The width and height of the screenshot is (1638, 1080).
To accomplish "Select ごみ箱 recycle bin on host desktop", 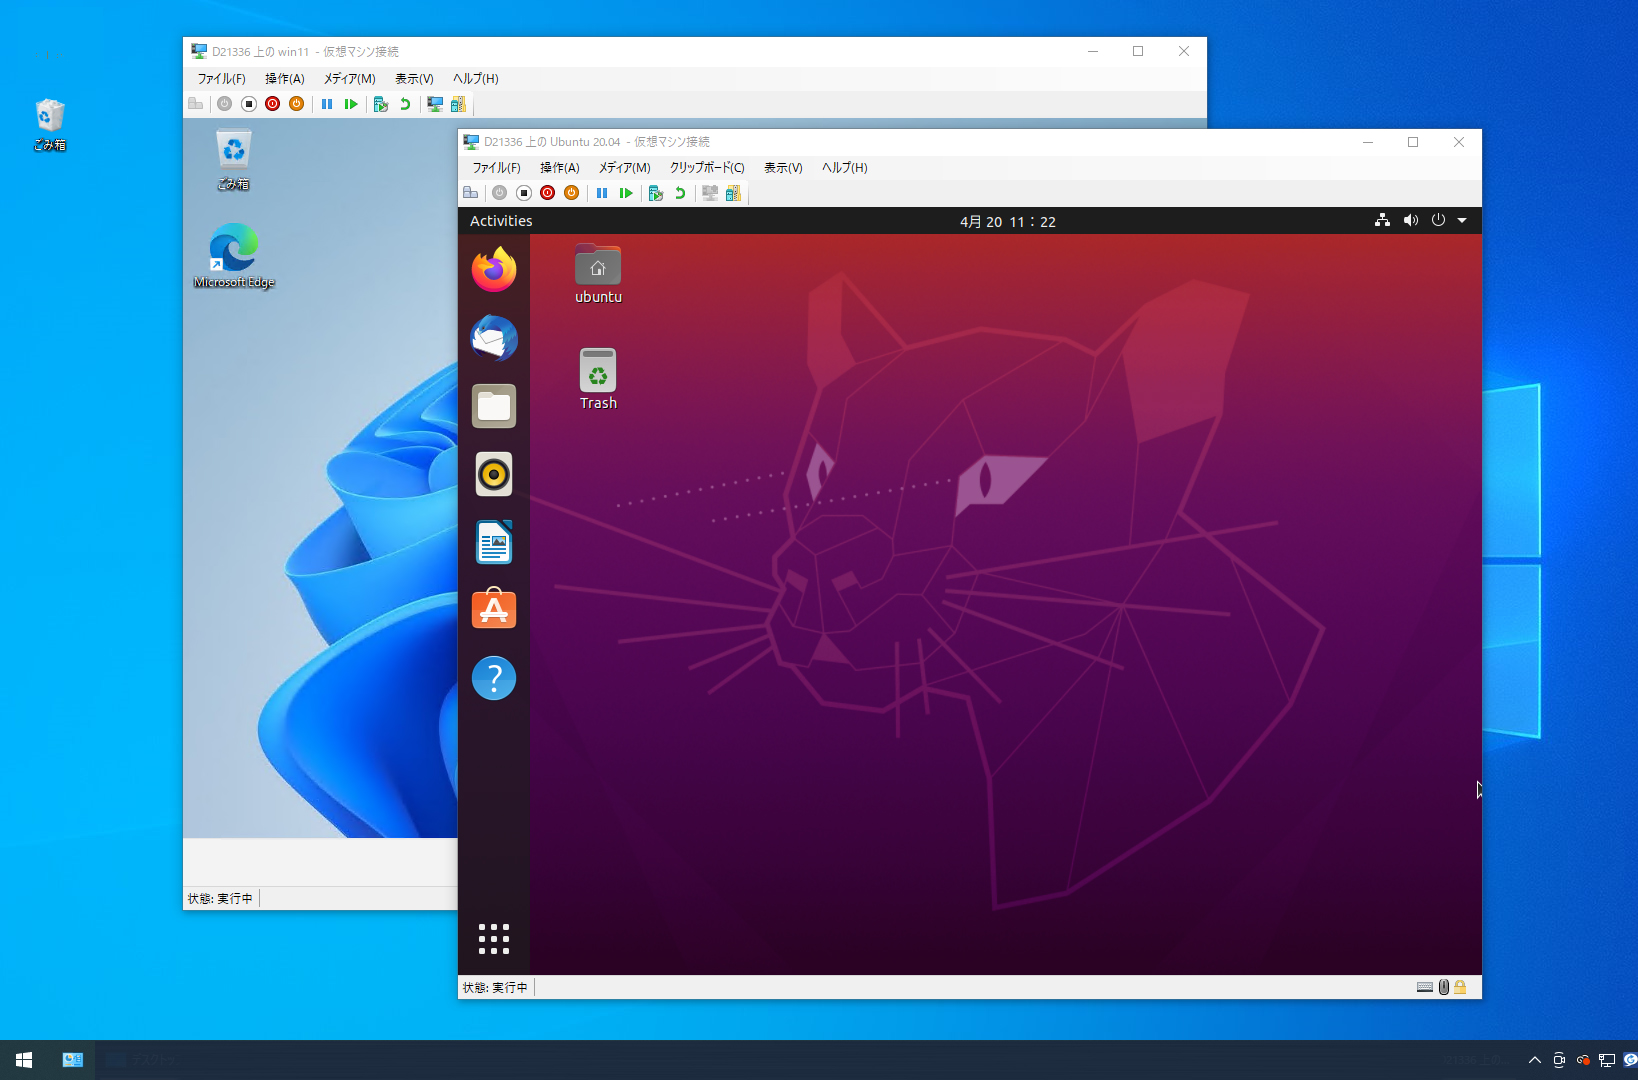I will [x=50, y=125].
